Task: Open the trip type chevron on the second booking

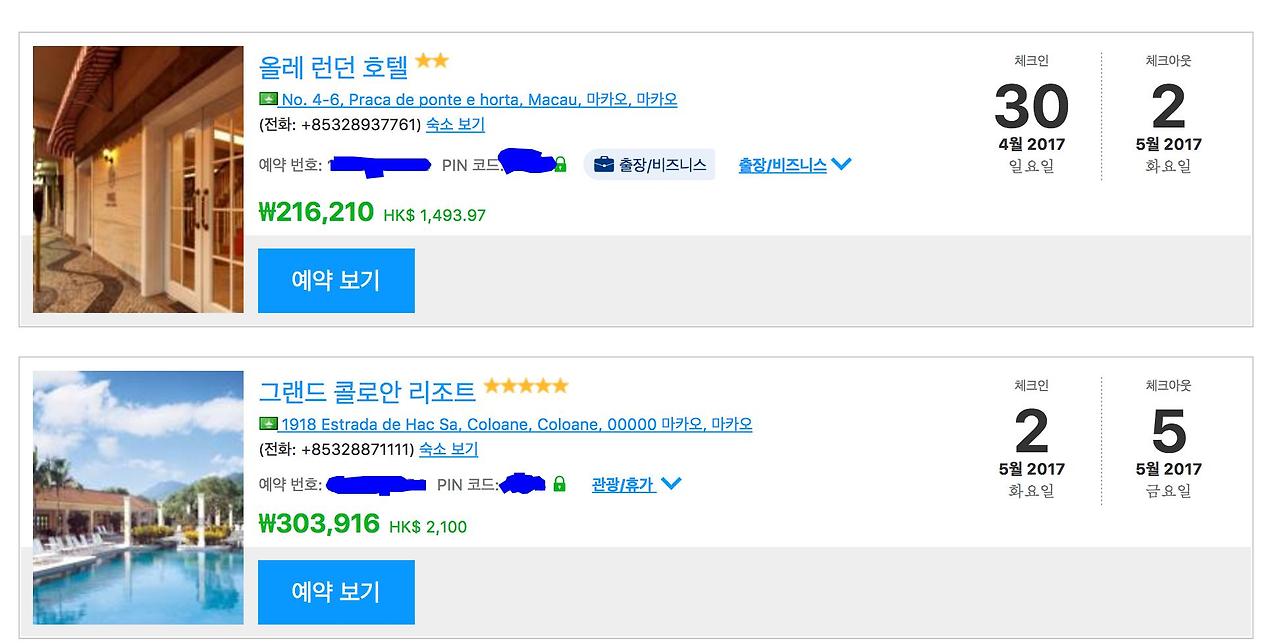Action: tap(672, 484)
